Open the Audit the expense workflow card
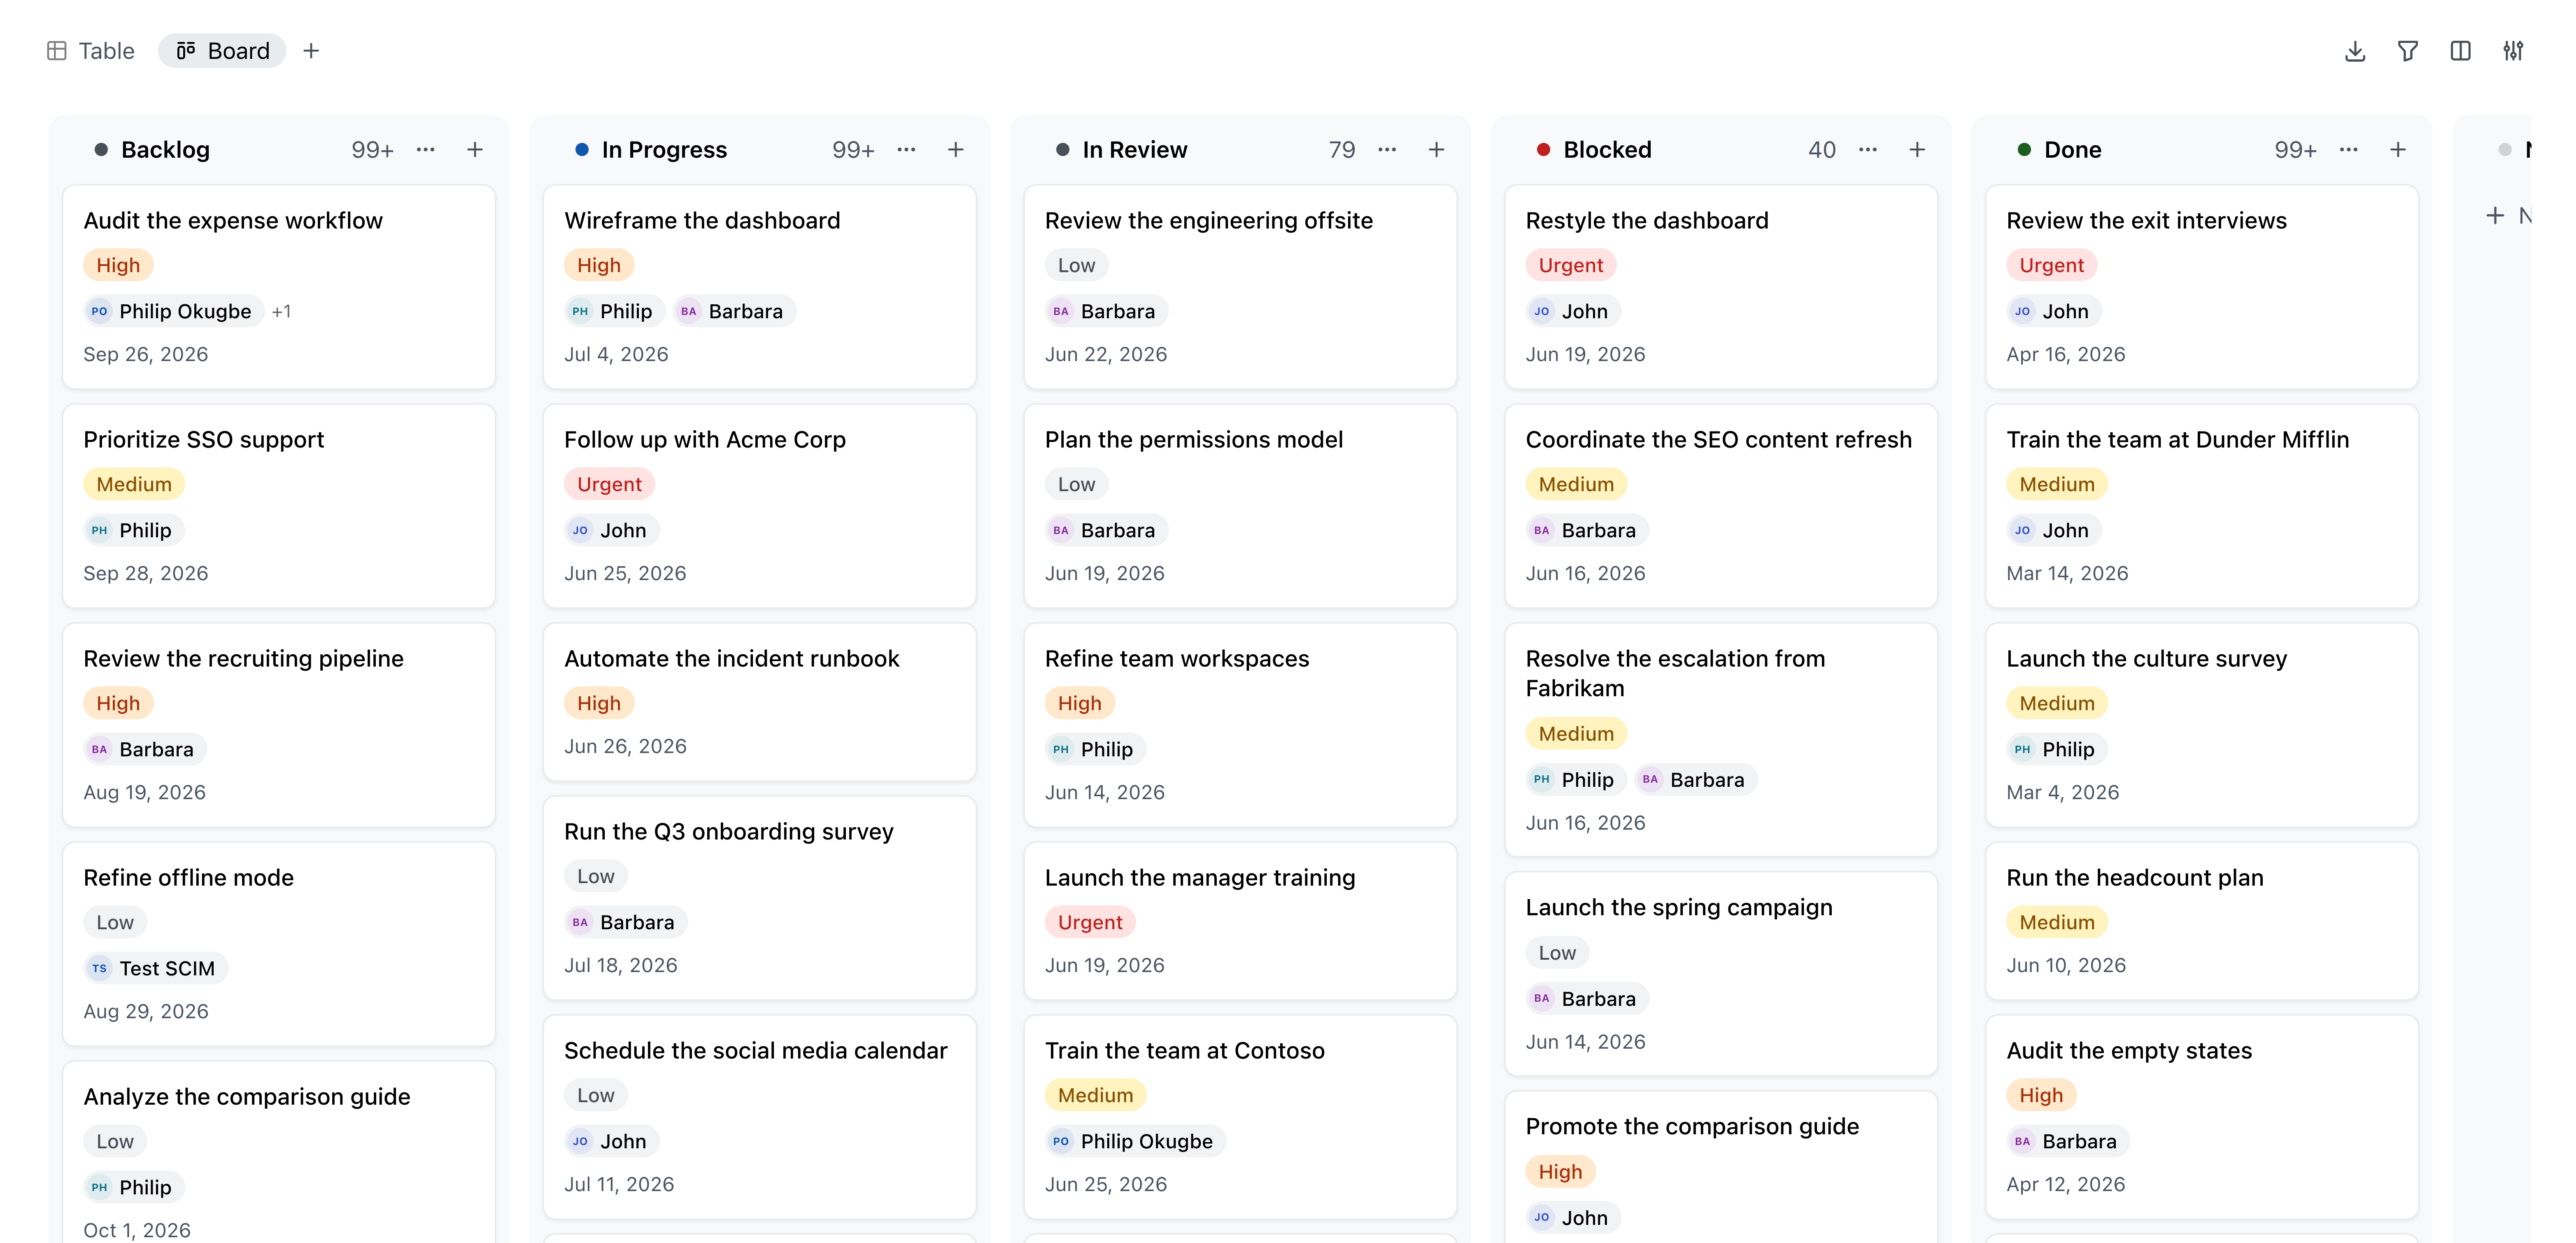2576x1243 pixels. coord(279,287)
